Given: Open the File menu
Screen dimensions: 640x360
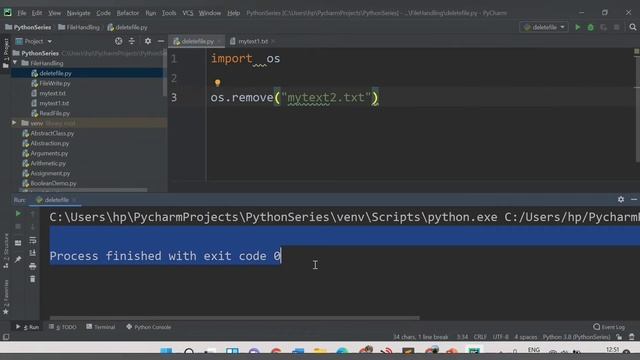Looking at the screenshot, I should [22, 13].
